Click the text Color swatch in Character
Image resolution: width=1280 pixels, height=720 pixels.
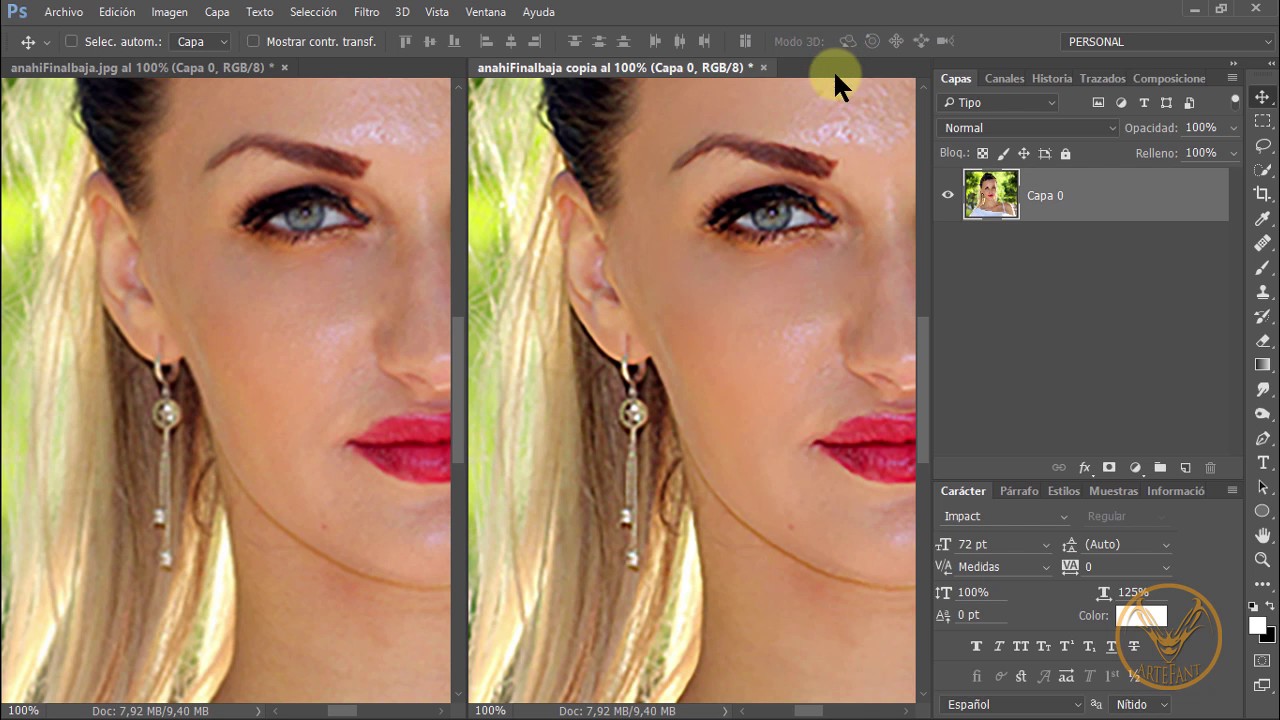pos(1141,616)
